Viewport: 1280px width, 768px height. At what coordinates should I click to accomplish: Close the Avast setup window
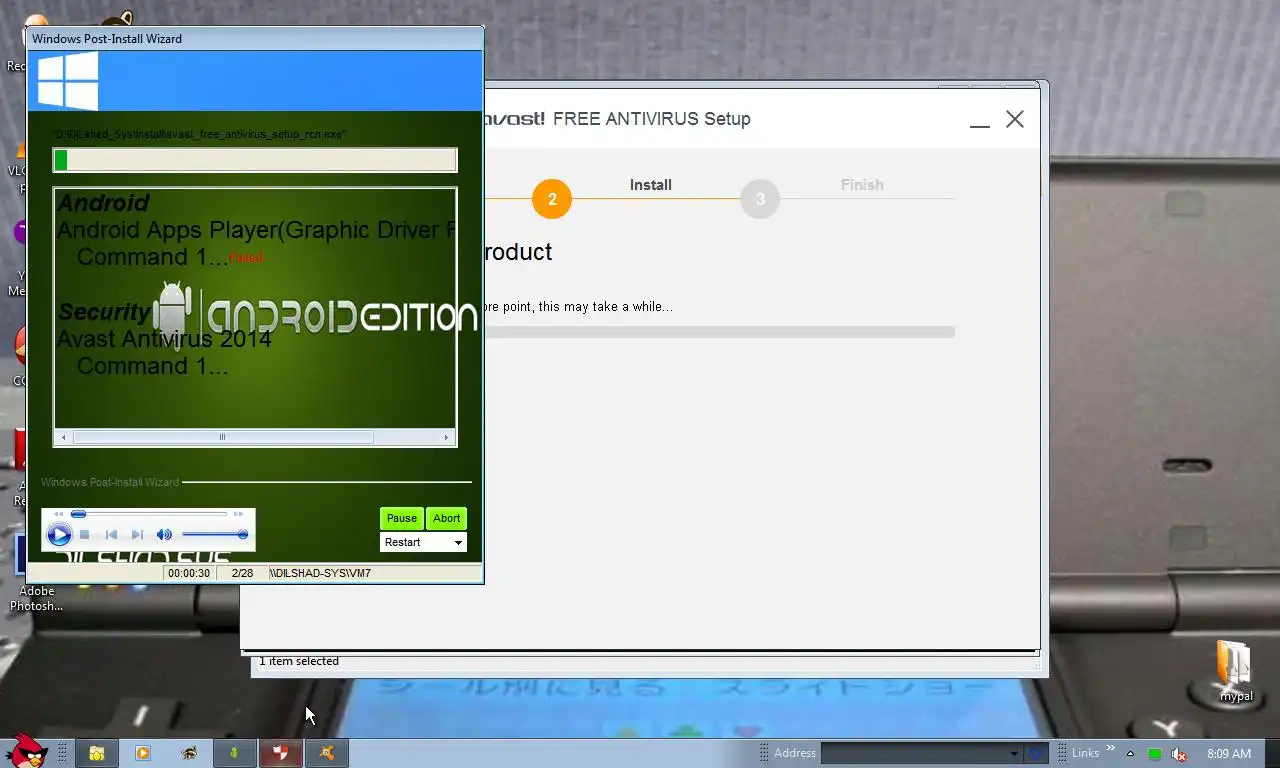click(x=1015, y=119)
